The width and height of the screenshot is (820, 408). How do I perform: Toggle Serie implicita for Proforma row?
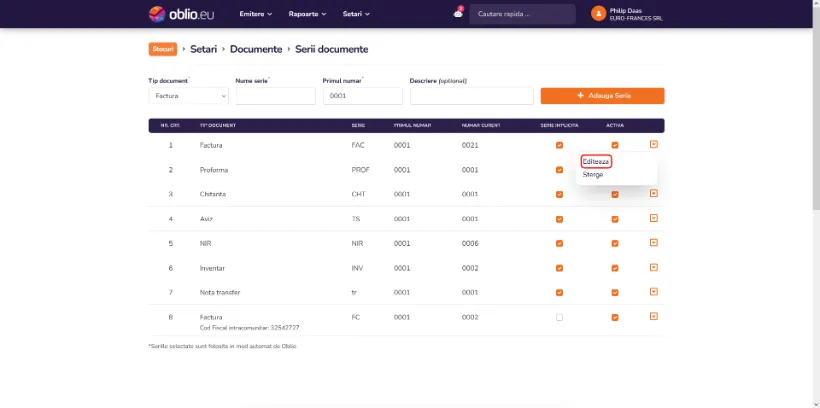pyautogui.click(x=560, y=170)
